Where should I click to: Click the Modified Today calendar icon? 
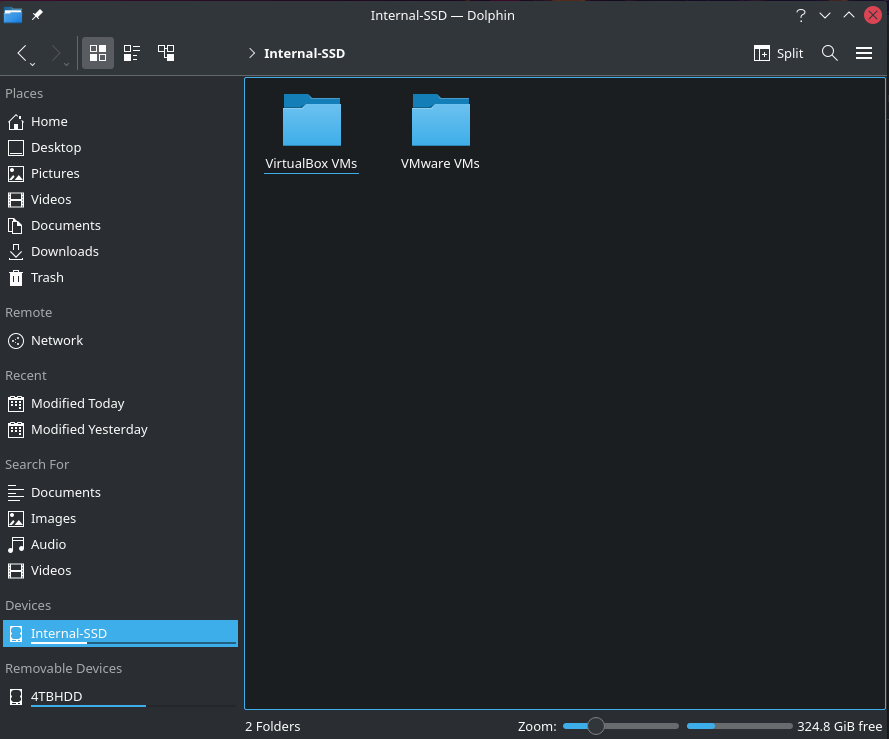click(16, 404)
